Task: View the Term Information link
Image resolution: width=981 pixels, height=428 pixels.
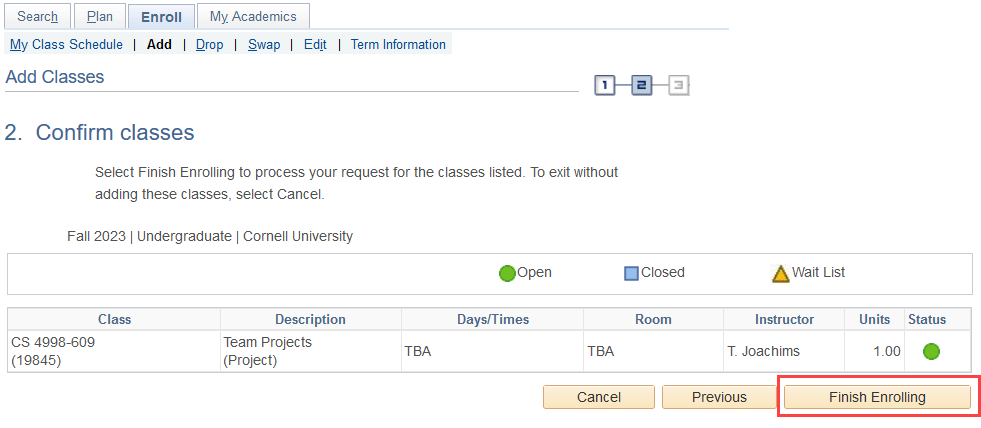Action: point(398,45)
